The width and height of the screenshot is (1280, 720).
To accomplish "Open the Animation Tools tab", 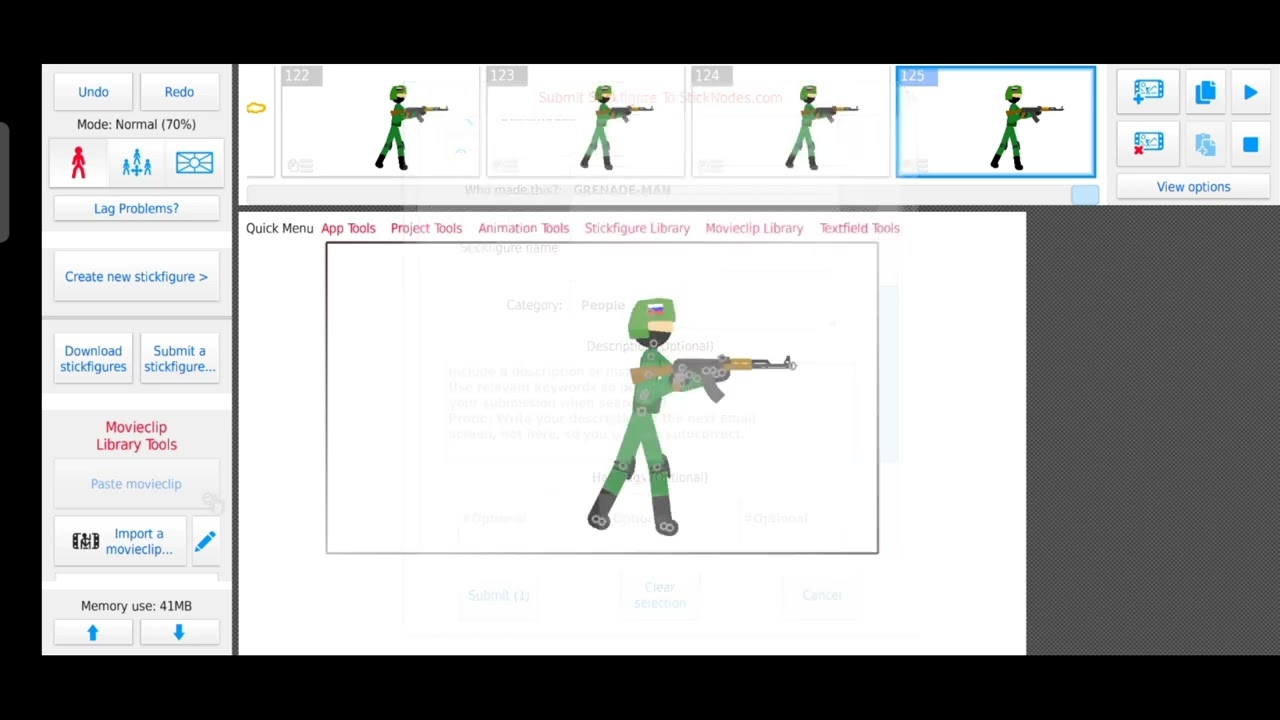I will click(x=523, y=228).
